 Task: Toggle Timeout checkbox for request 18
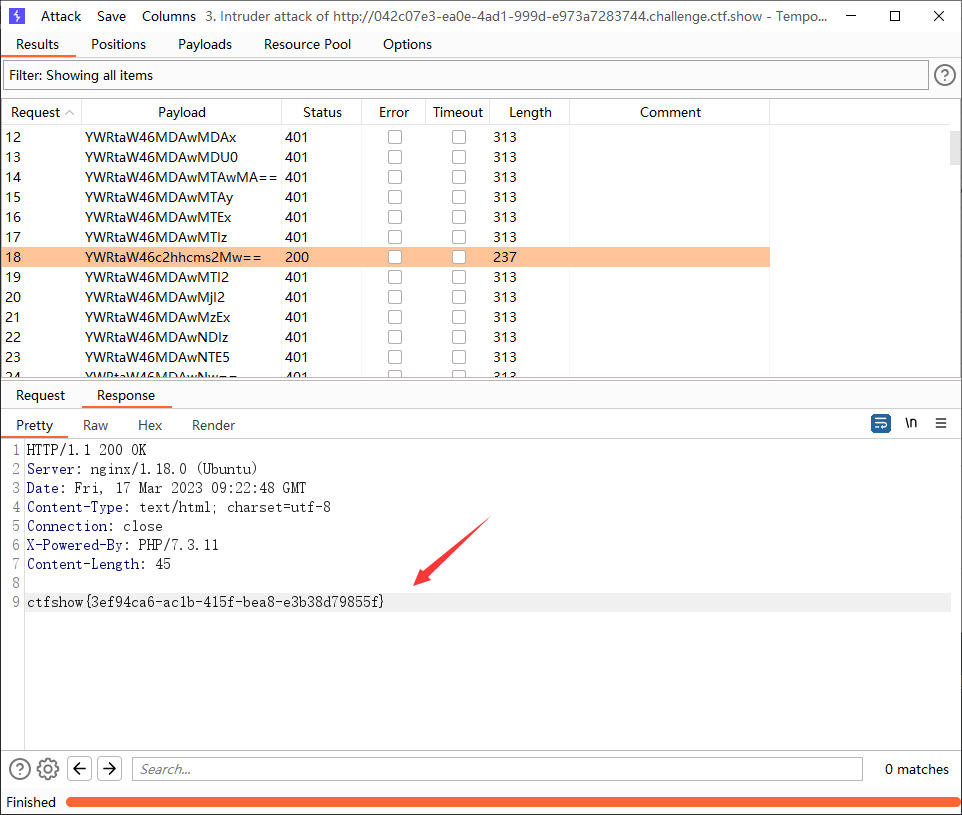tap(459, 257)
